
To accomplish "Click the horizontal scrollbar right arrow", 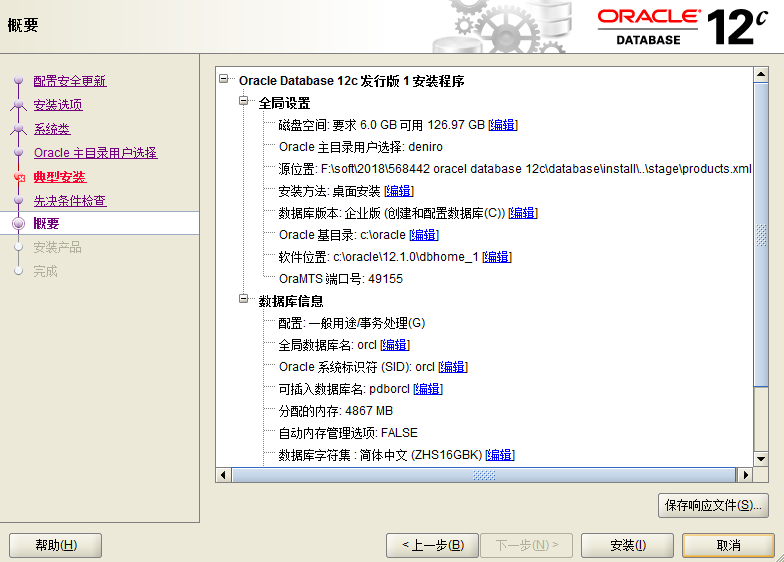I will (746, 475).
